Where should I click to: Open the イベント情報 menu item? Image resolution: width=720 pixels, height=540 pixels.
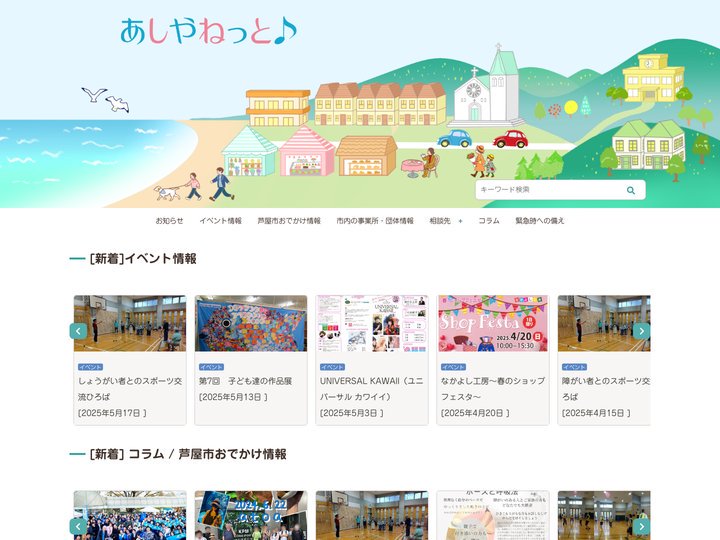[220, 221]
